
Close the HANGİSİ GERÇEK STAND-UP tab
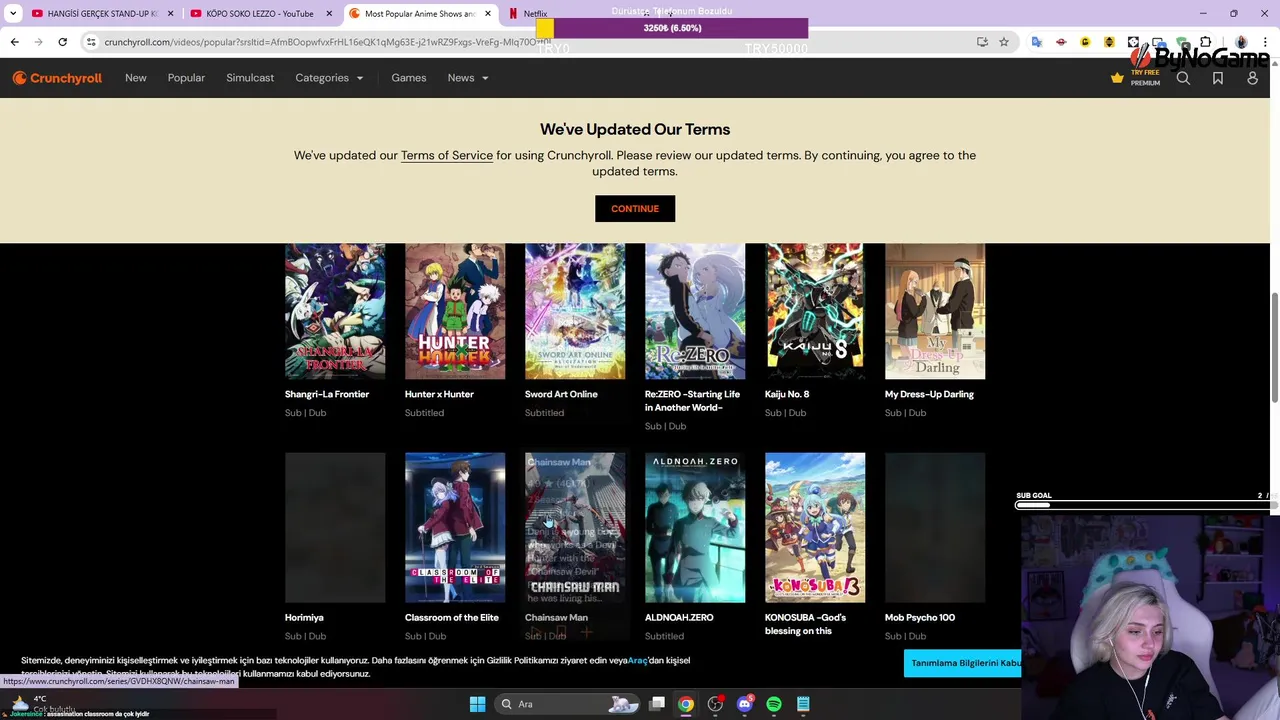tap(170, 14)
